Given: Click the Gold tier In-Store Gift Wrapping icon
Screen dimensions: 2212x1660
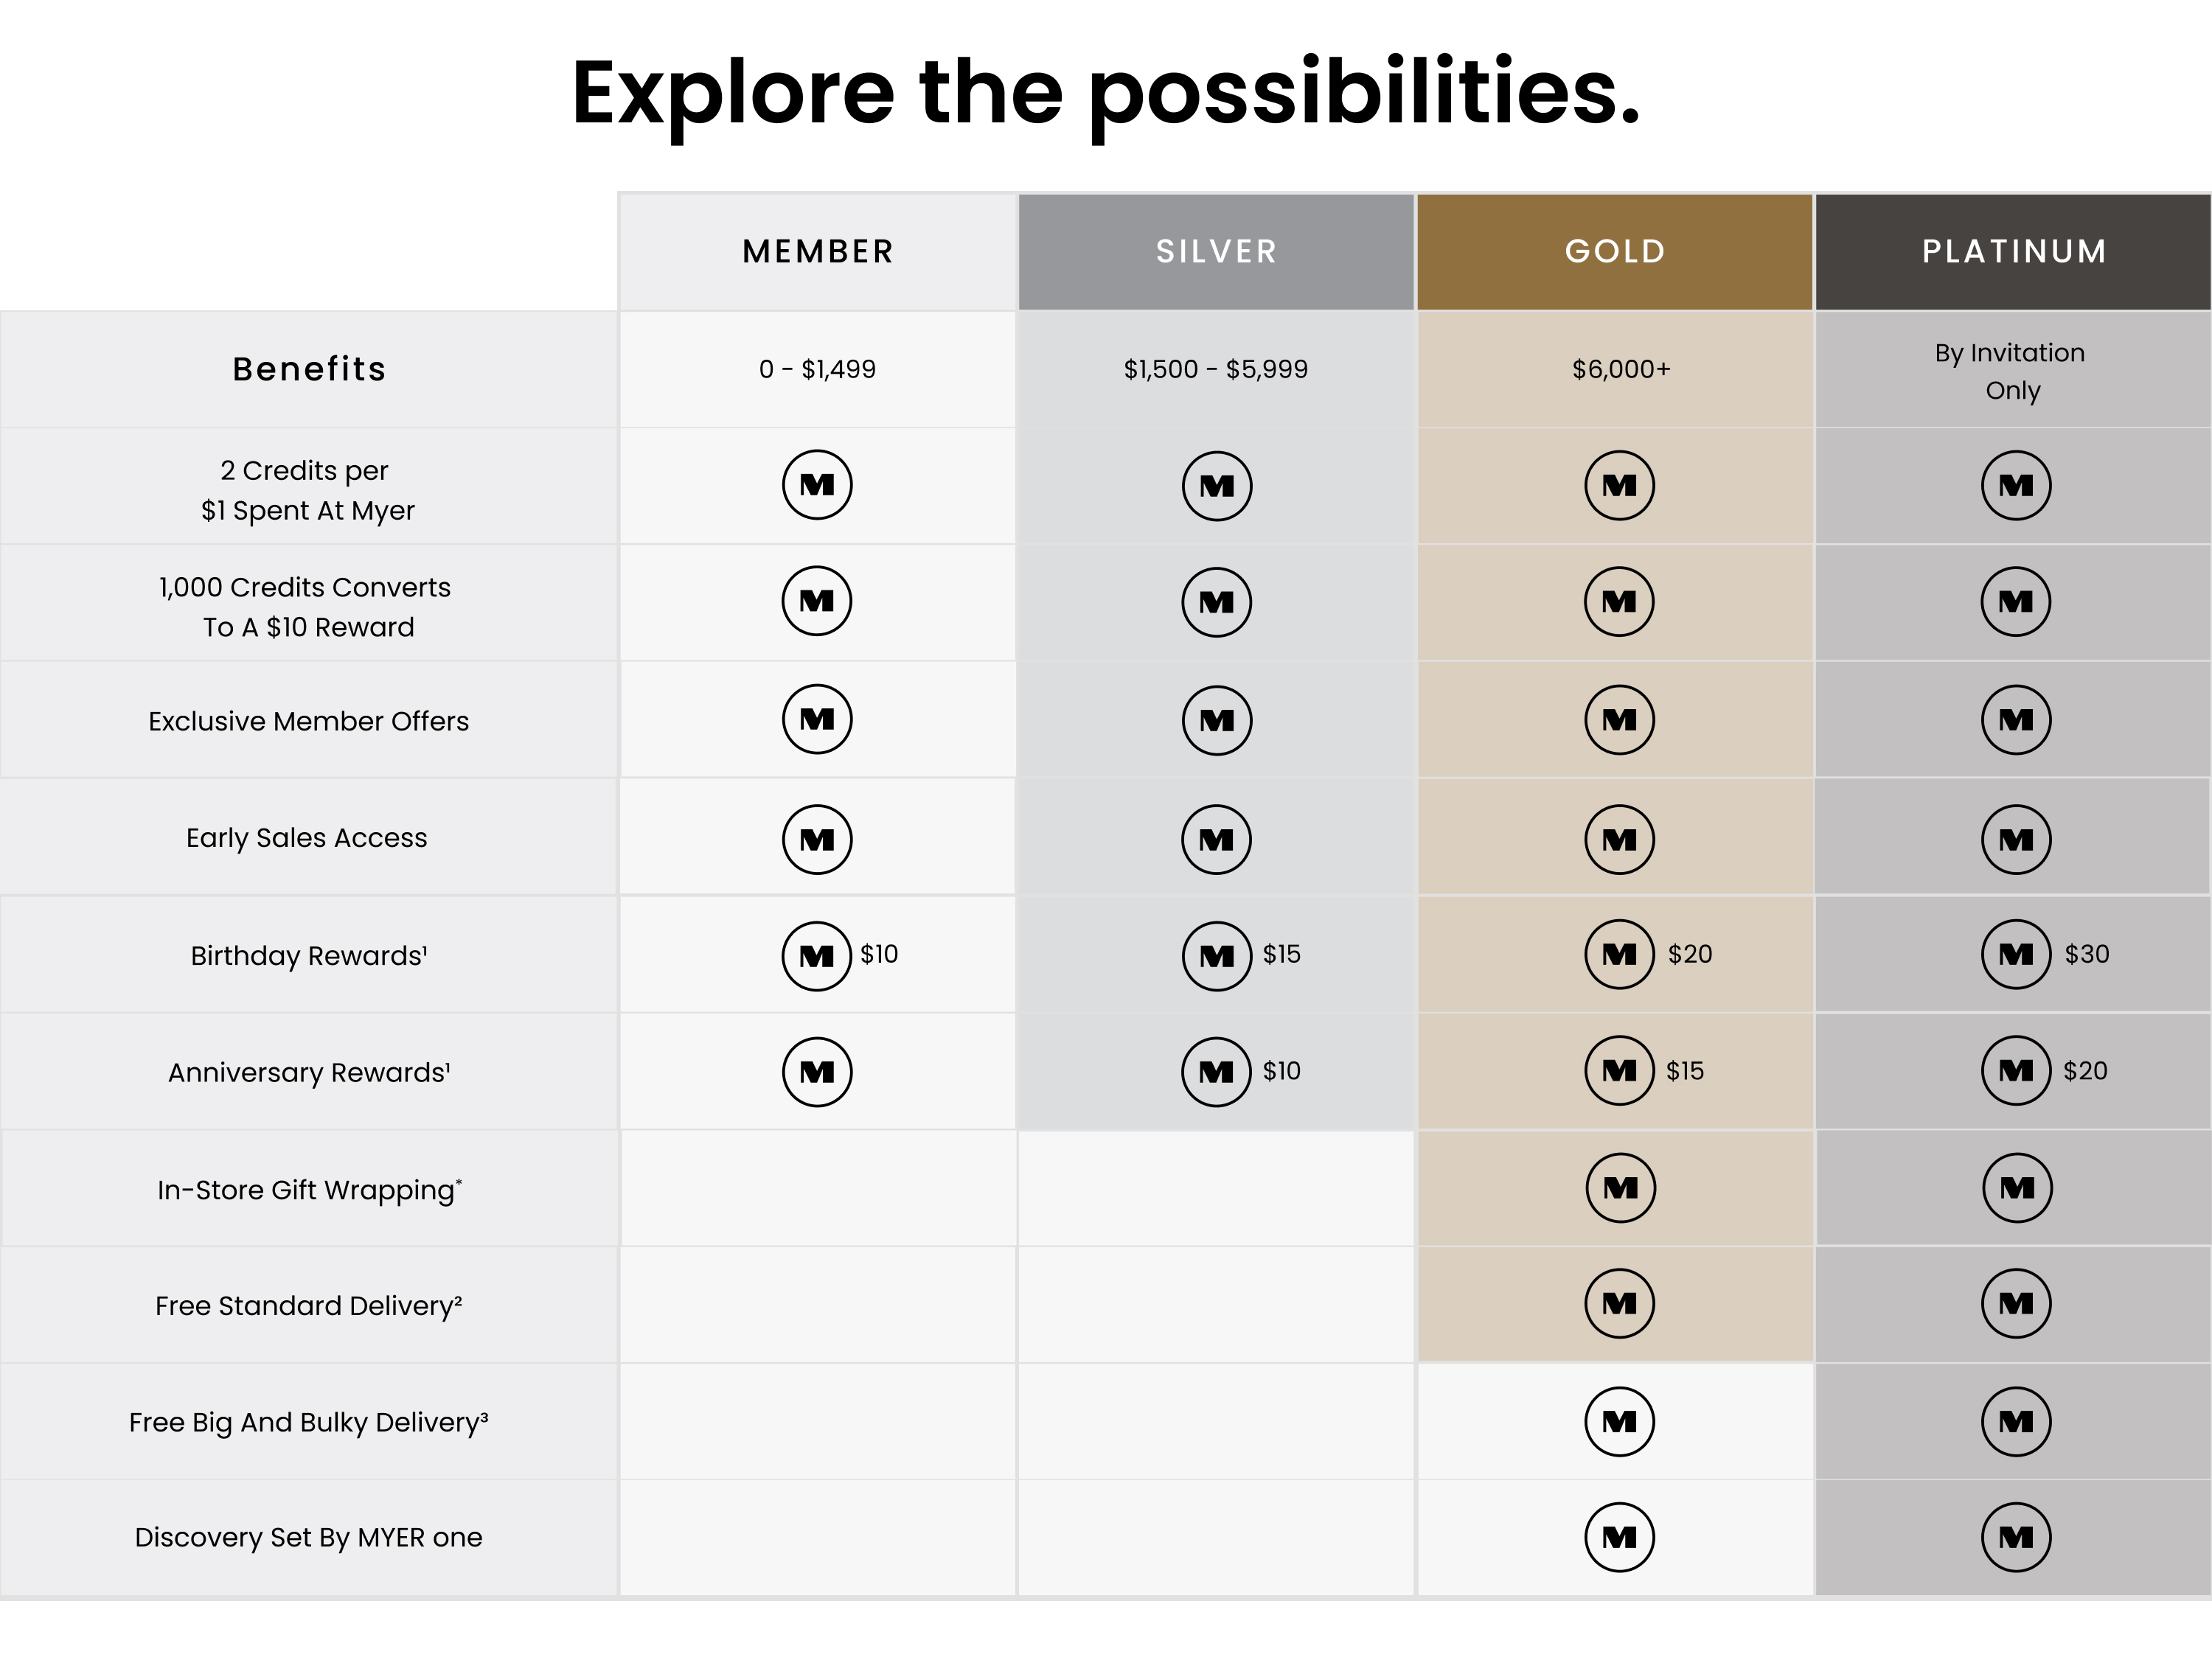Looking at the screenshot, I should (x=1620, y=1188).
